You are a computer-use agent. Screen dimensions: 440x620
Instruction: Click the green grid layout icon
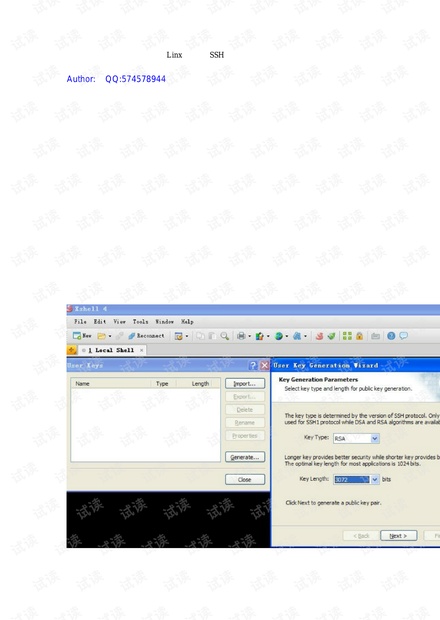coord(347,336)
